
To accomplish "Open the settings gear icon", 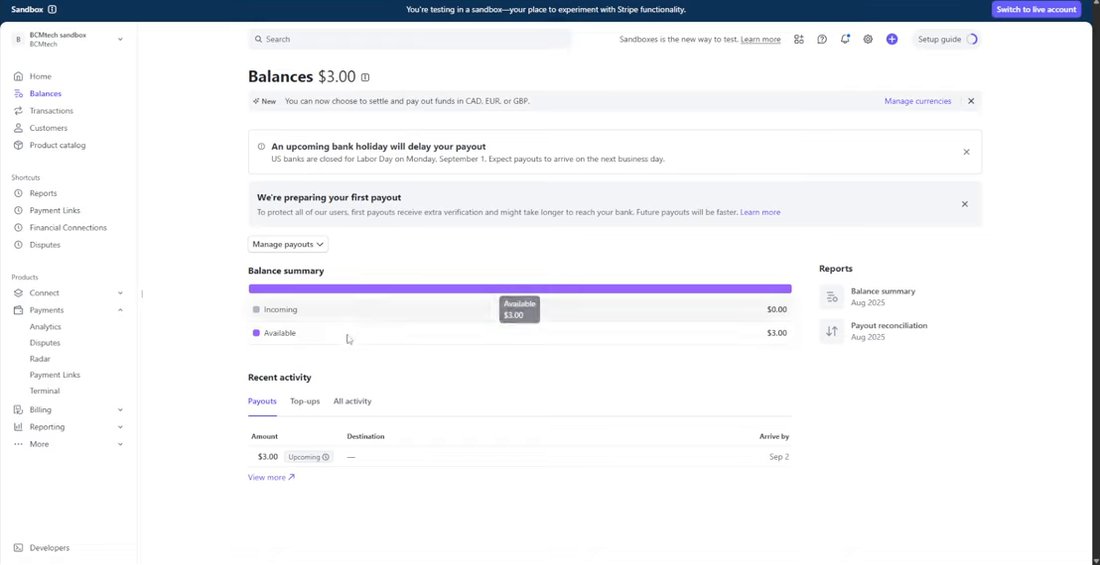I will point(868,39).
